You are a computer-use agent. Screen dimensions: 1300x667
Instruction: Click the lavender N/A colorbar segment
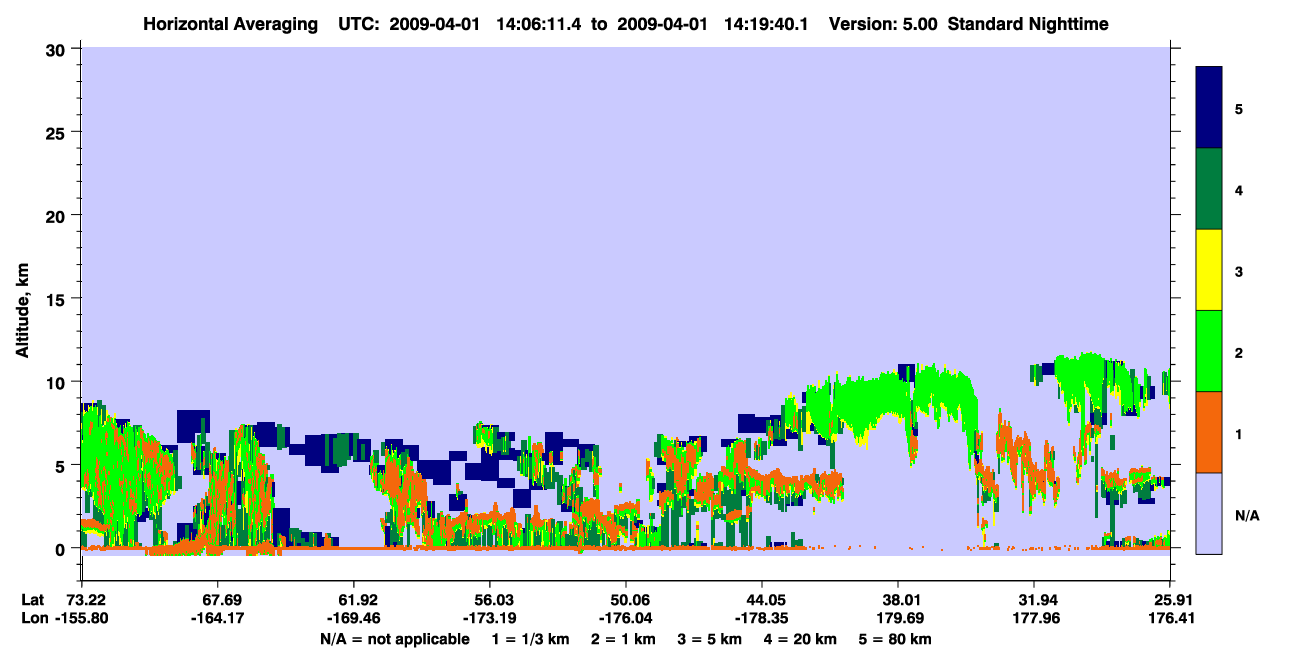tap(1209, 513)
